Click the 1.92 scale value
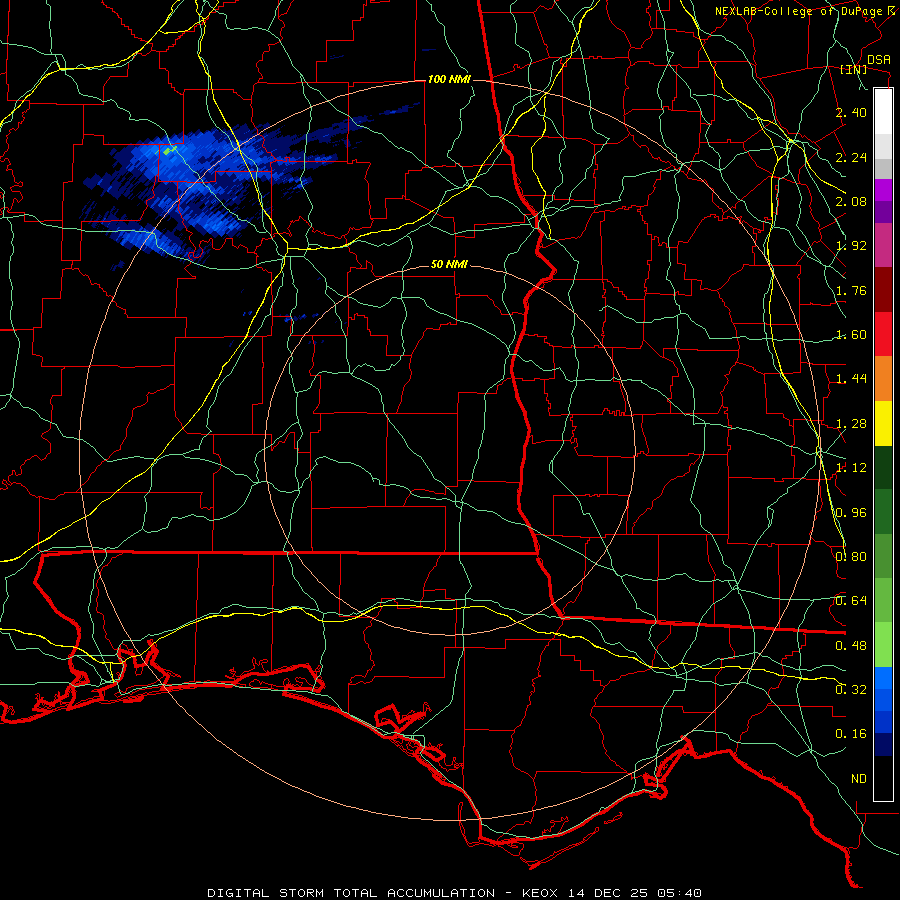Viewport: 900px width, 900px height. [851, 246]
